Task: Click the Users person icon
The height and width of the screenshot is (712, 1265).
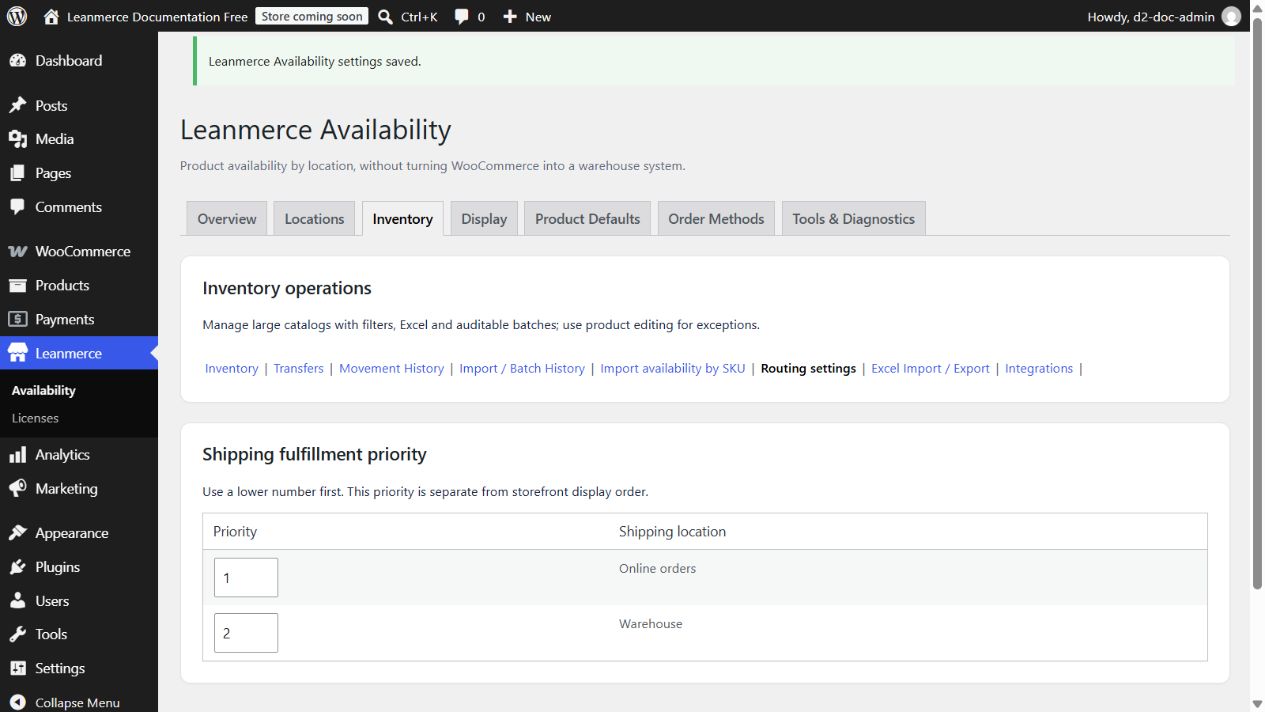Action: point(17,601)
